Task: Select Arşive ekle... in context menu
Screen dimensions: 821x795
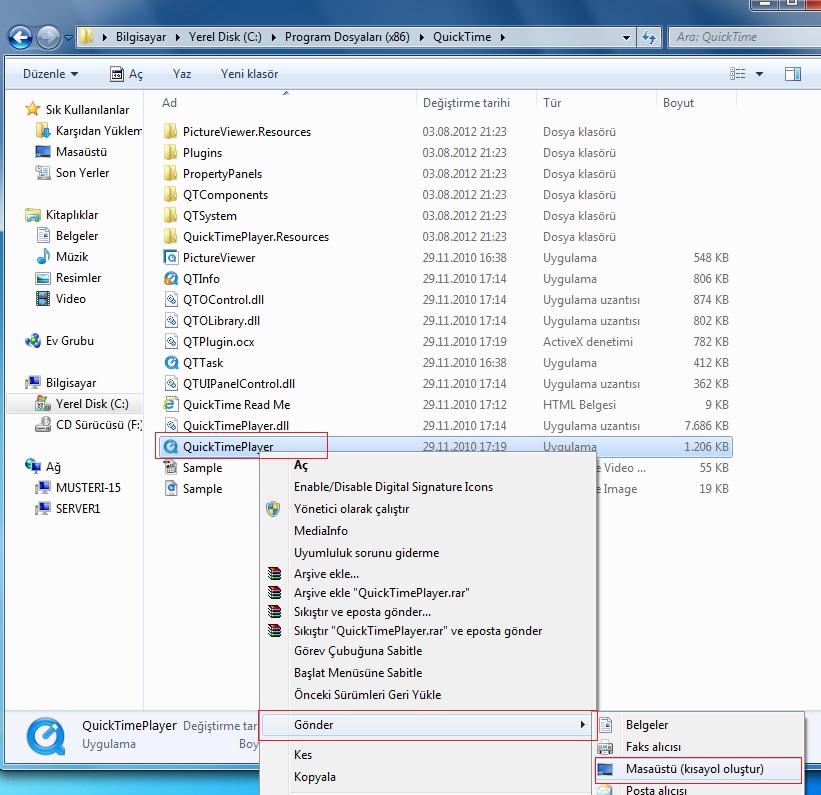Action: (326, 573)
